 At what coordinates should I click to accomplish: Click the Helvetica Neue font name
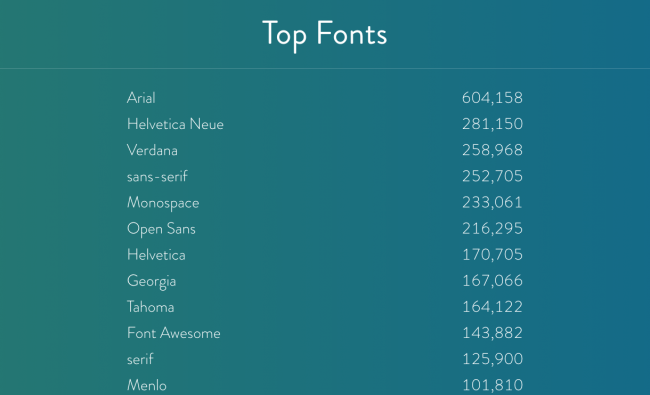tap(175, 124)
